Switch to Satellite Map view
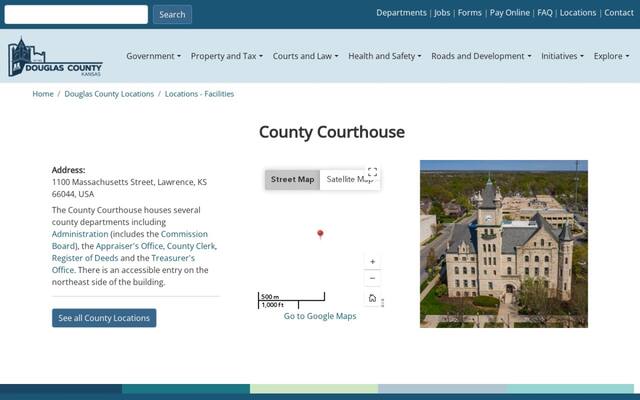This screenshot has width=640, height=400. click(350, 180)
